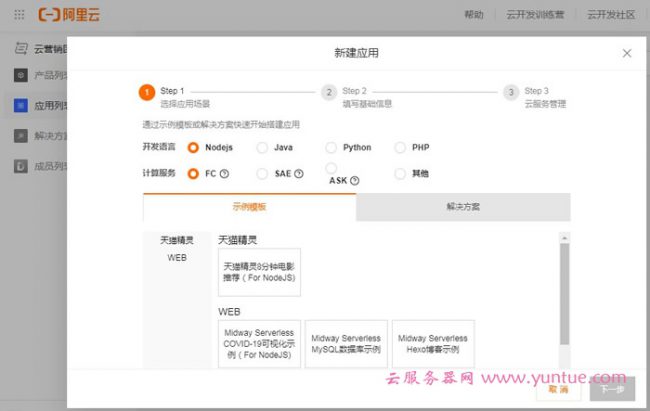Select Python as development language
650x411 pixels.
(331, 147)
